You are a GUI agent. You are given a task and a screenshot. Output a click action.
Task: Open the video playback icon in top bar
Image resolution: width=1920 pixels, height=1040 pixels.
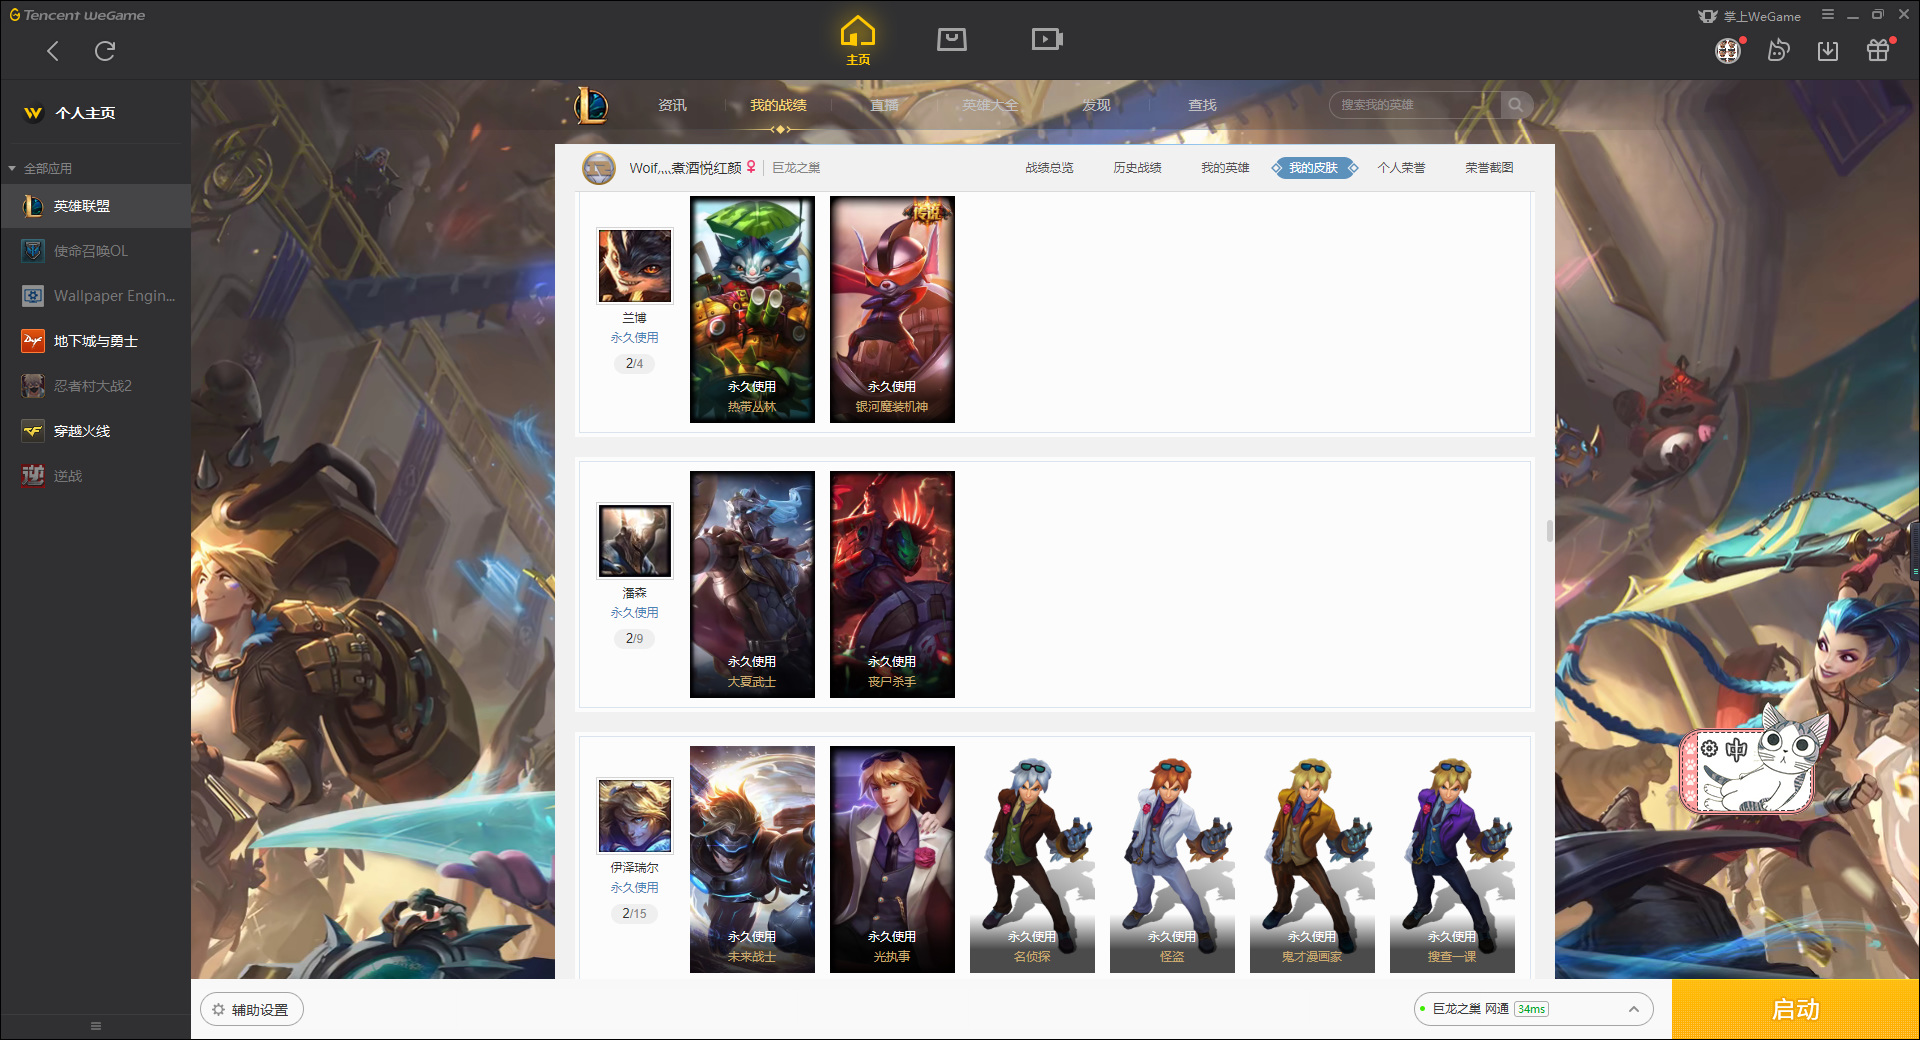pos(1047,39)
